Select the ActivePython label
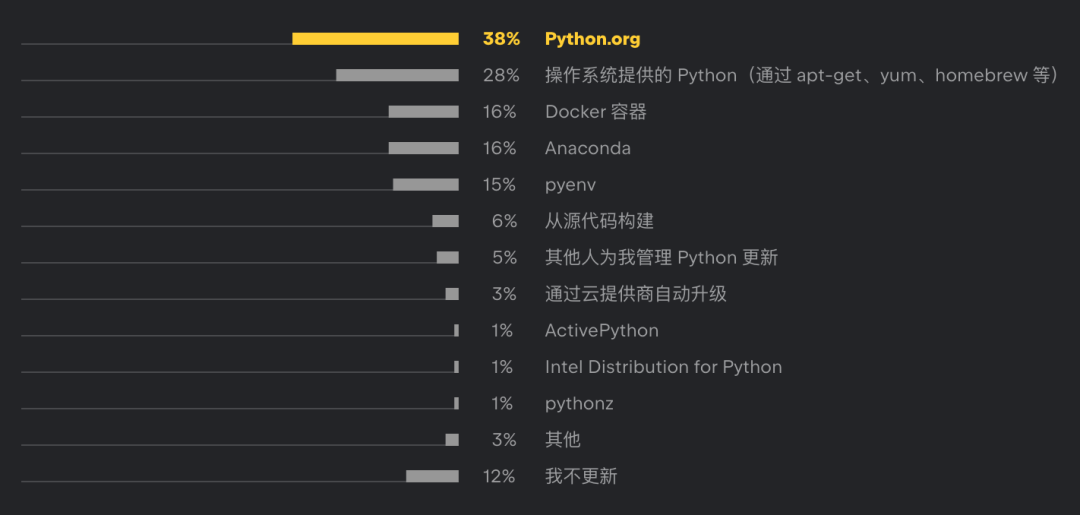 [601, 331]
